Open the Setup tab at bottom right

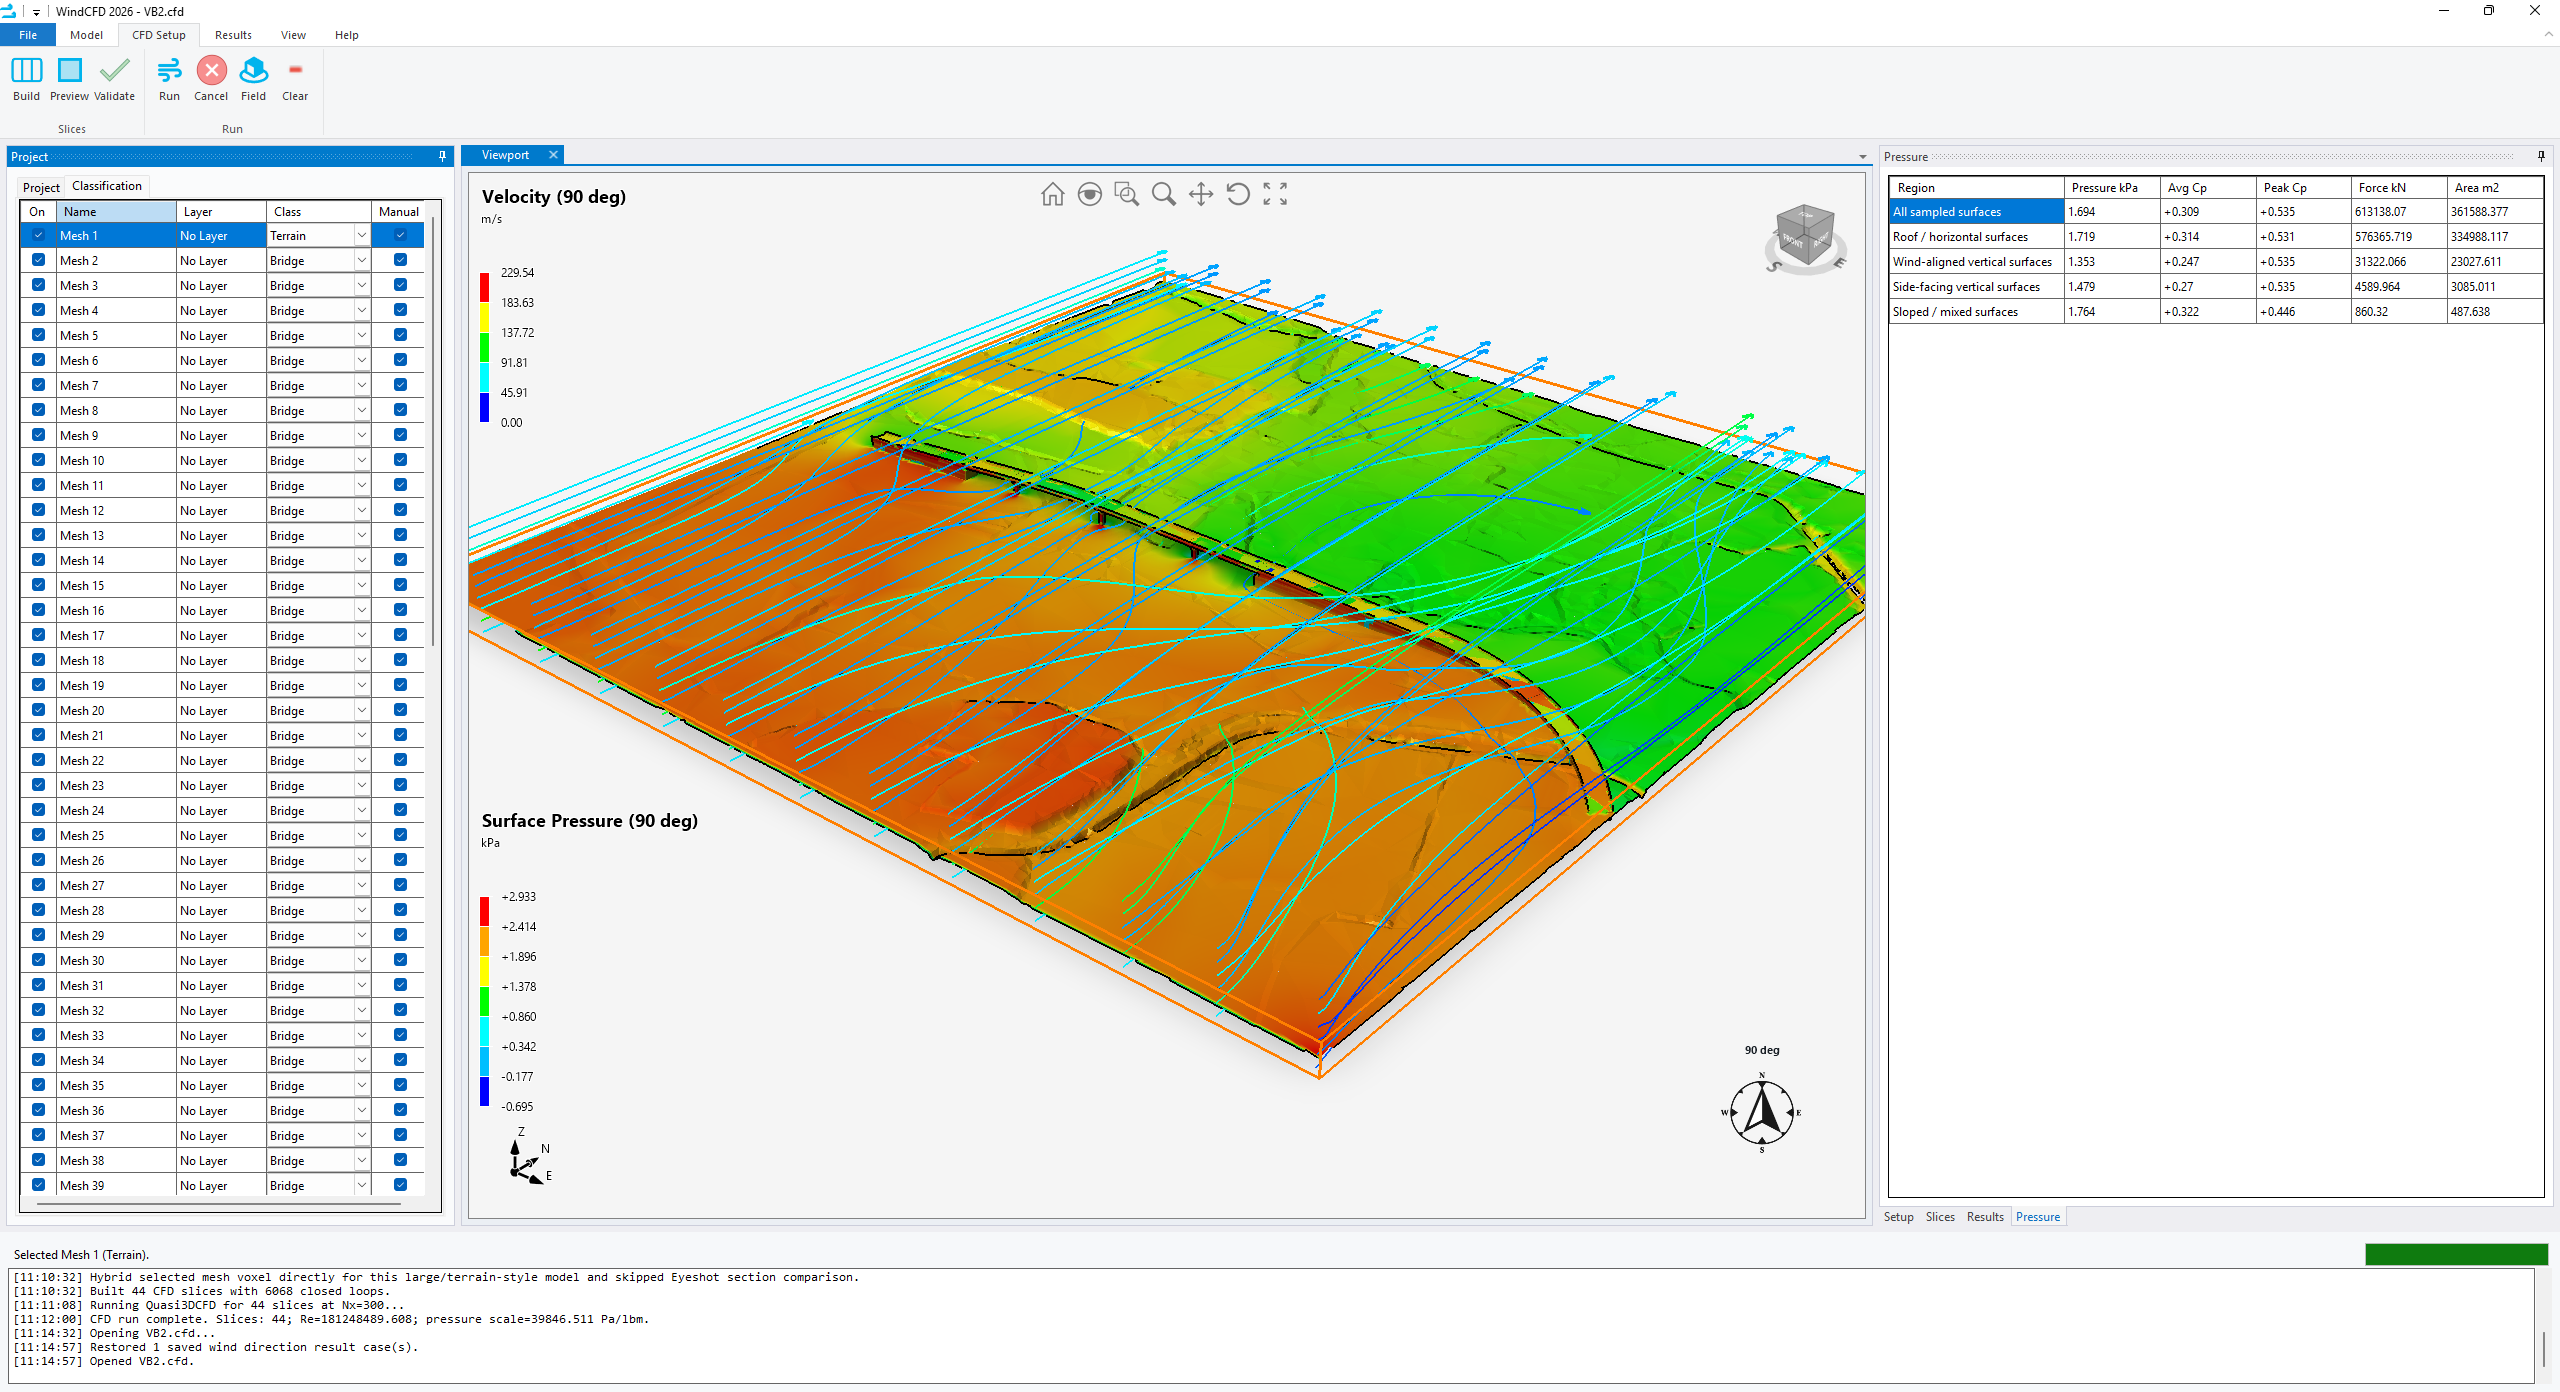click(x=1898, y=1217)
